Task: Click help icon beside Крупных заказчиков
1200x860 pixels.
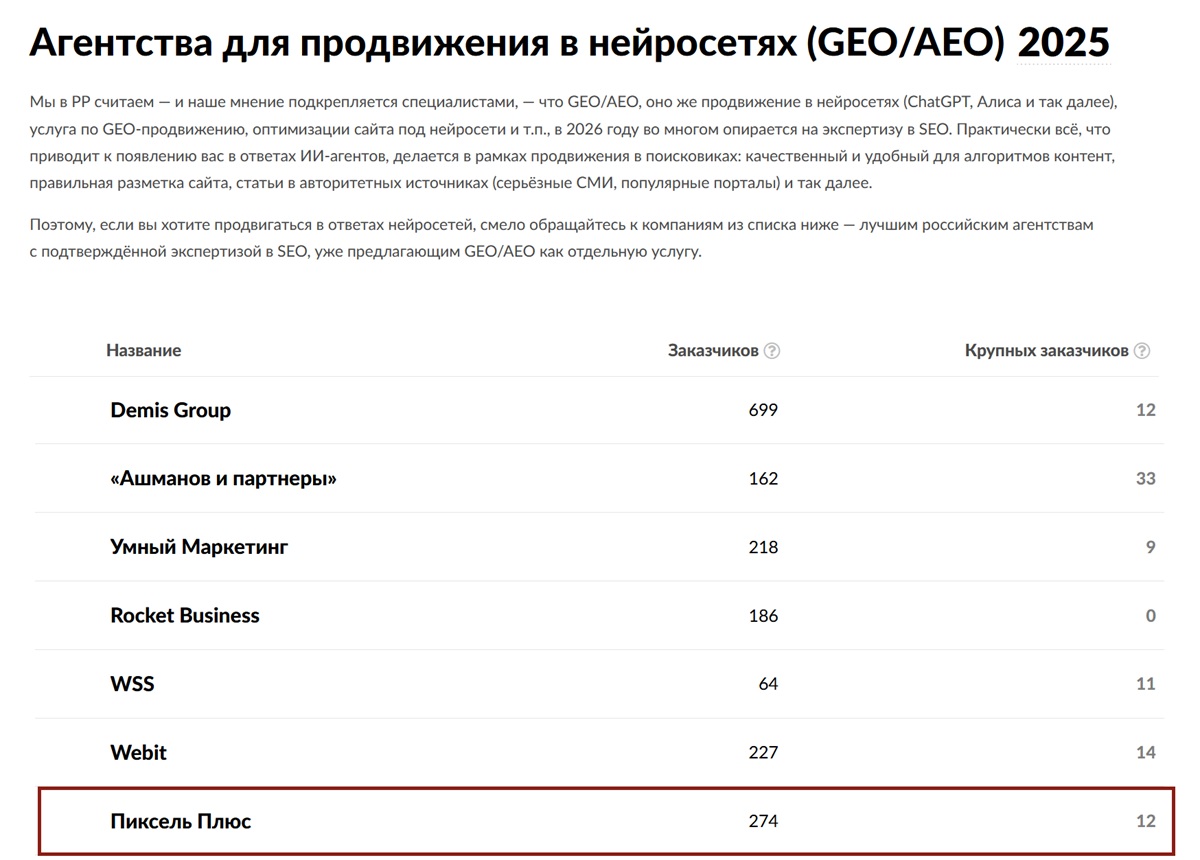Action: (x=1142, y=351)
